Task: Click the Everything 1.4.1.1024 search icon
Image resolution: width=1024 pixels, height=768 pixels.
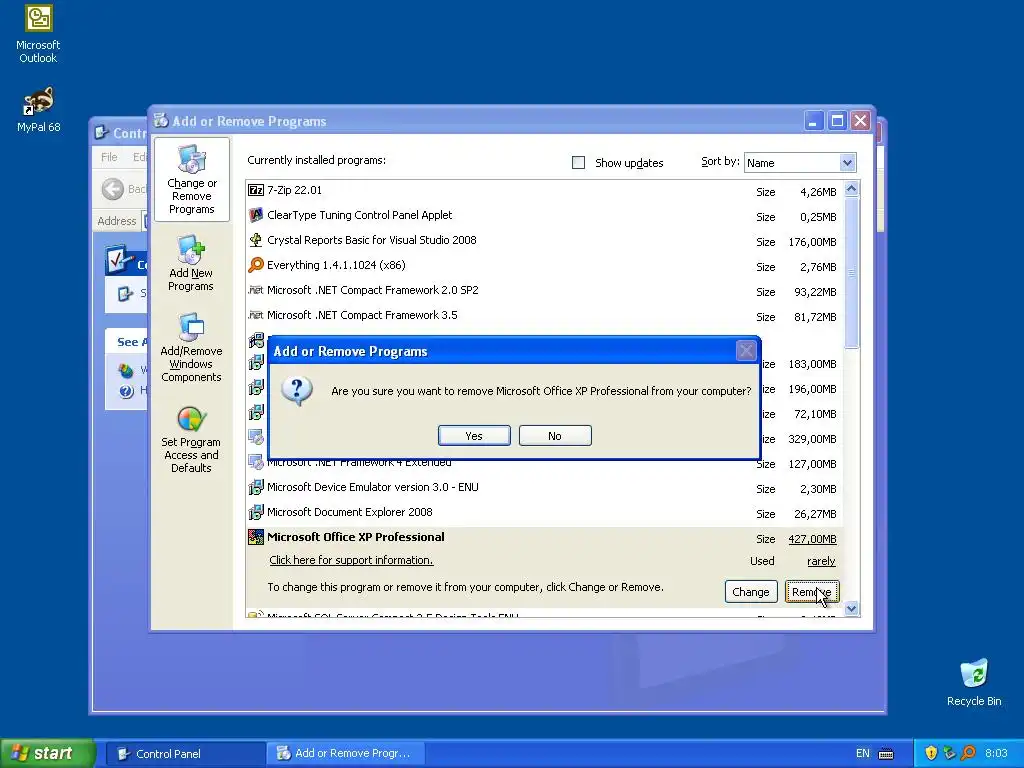Action: [256, 264]
